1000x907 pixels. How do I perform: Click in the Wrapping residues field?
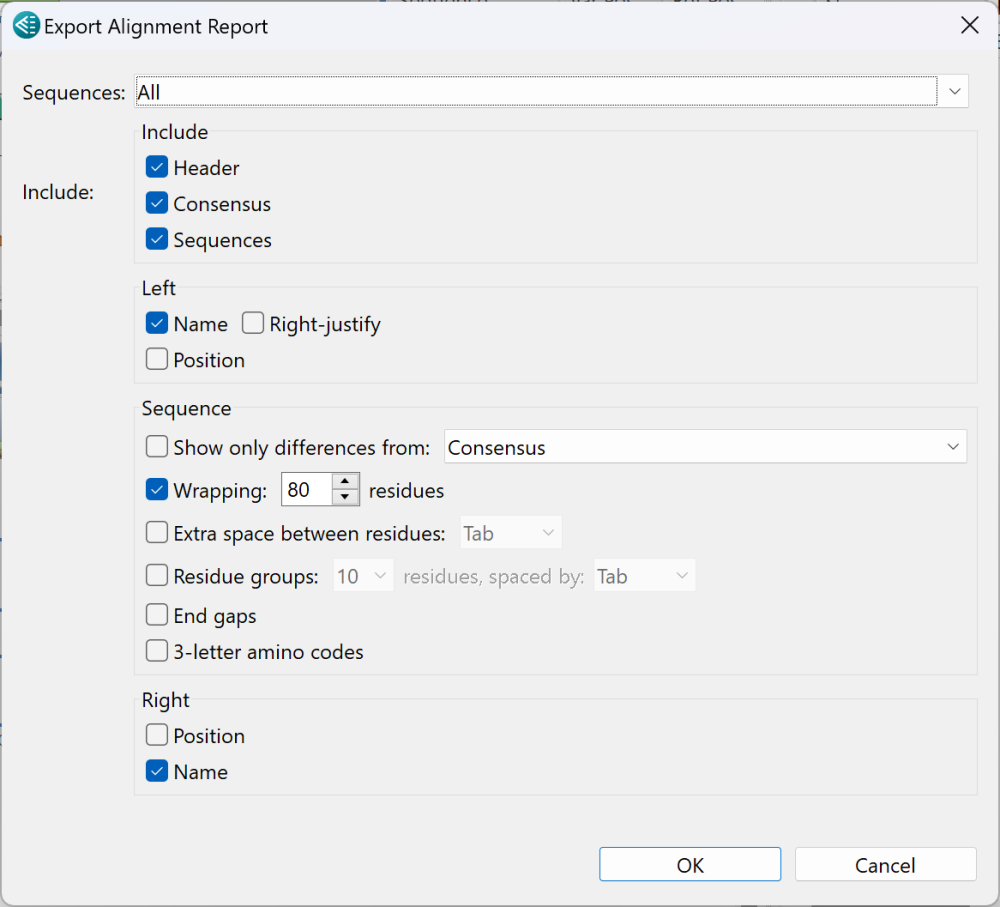pyautogui.click(x=305, y=489)
